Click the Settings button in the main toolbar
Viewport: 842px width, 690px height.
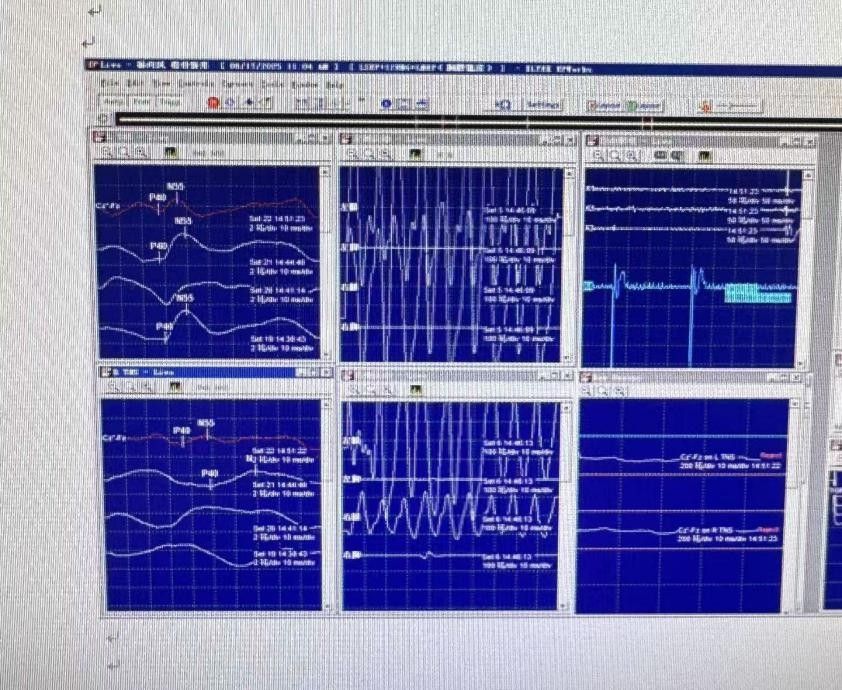tap(543, 105)
